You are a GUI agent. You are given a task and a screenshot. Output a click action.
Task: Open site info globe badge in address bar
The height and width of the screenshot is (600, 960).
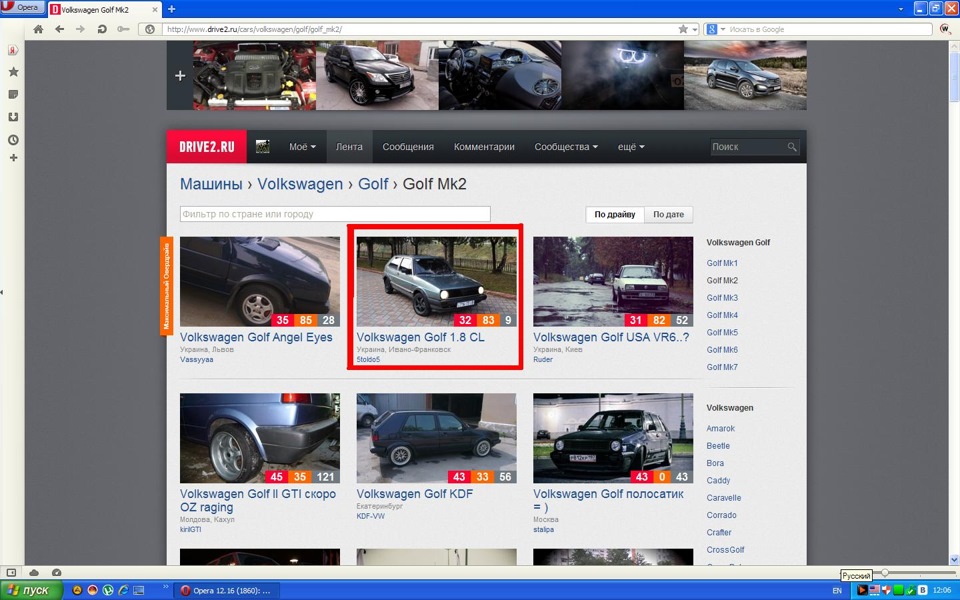tap(149, 29)
